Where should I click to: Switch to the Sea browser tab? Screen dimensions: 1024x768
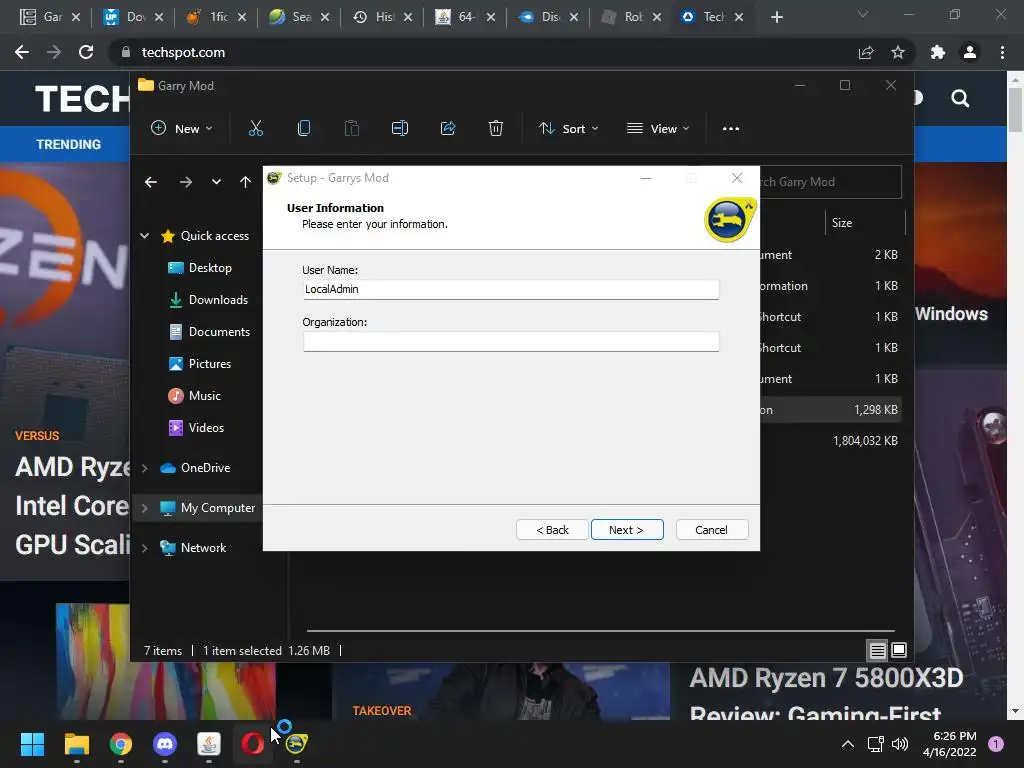click(x=299, y=17)
